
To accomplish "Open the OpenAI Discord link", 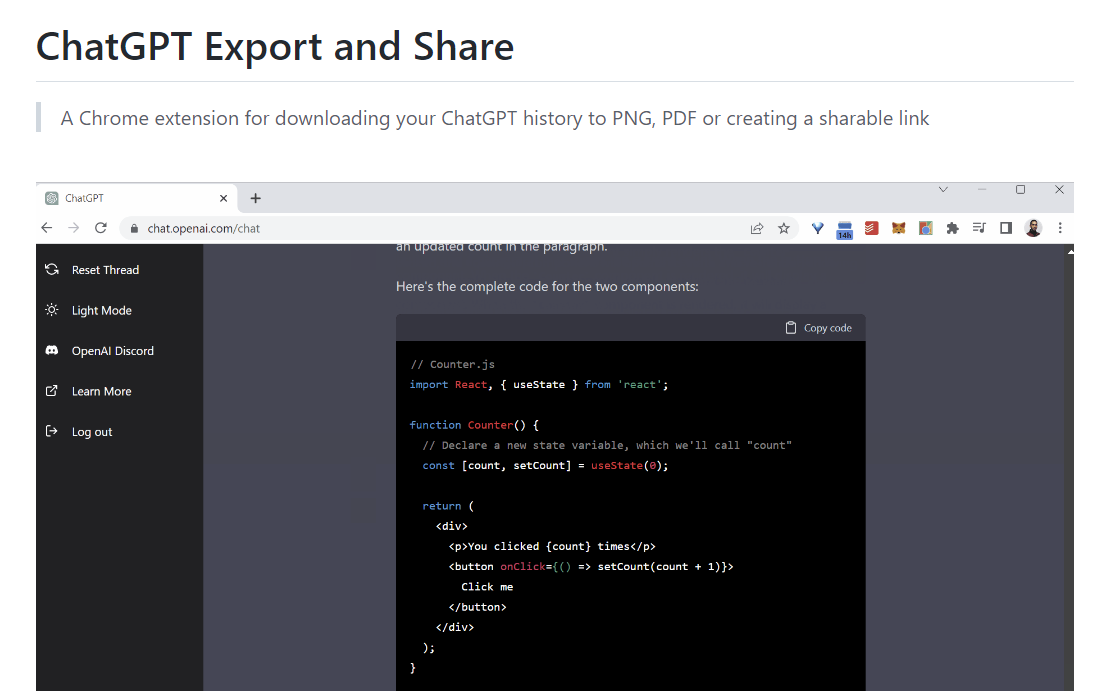I will pyautogui.click(x=112, y=351).
